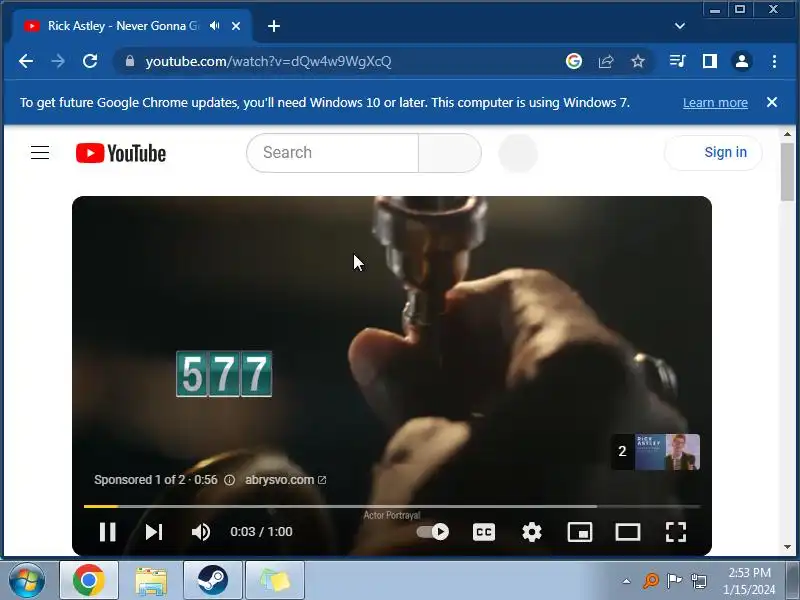Enable miniplayer mode

pos(580,532)
